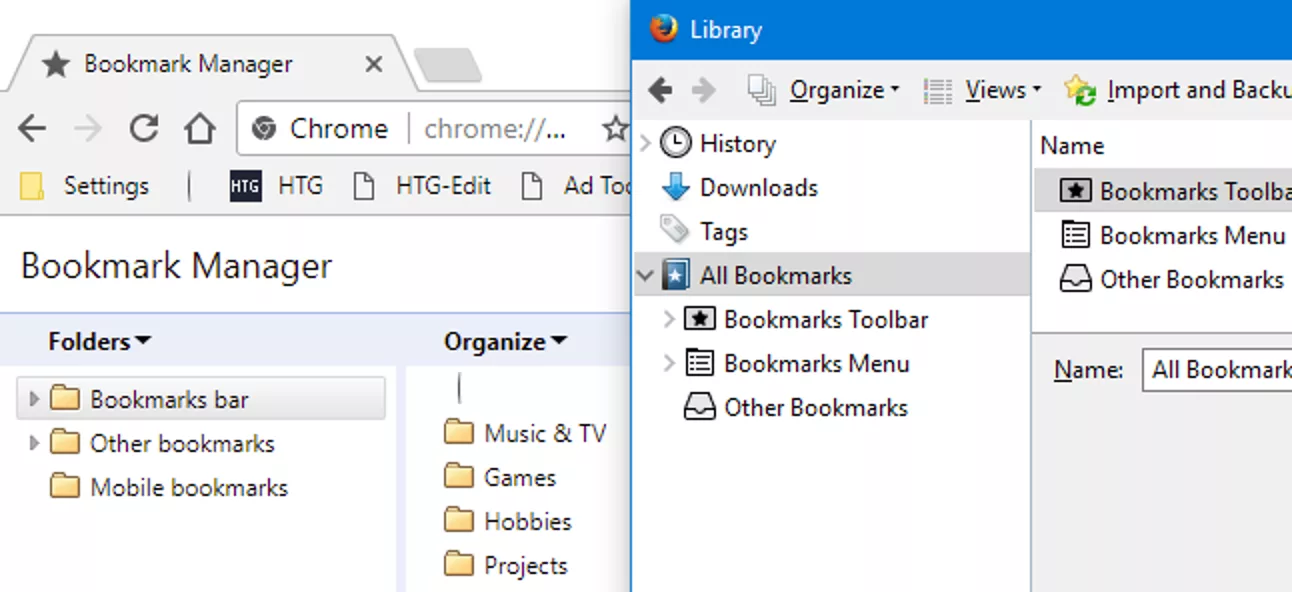Expand Bookmarks Toolbar in the sidebar tree
Image resolution: width=1292 pixels, height=592 pixels.
point(668,319)
